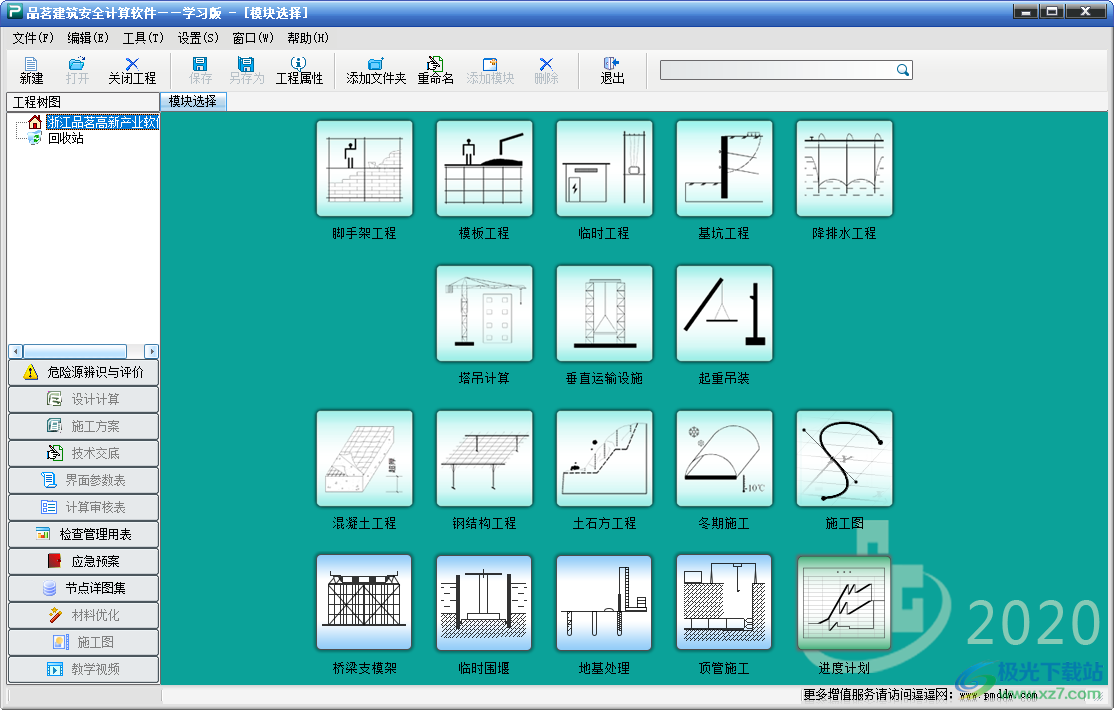The width and height of the screenshot is (1114, 710).
Task: Click the 危险源辨识与评价 sidebar button
Action: (x=84, y=372)
